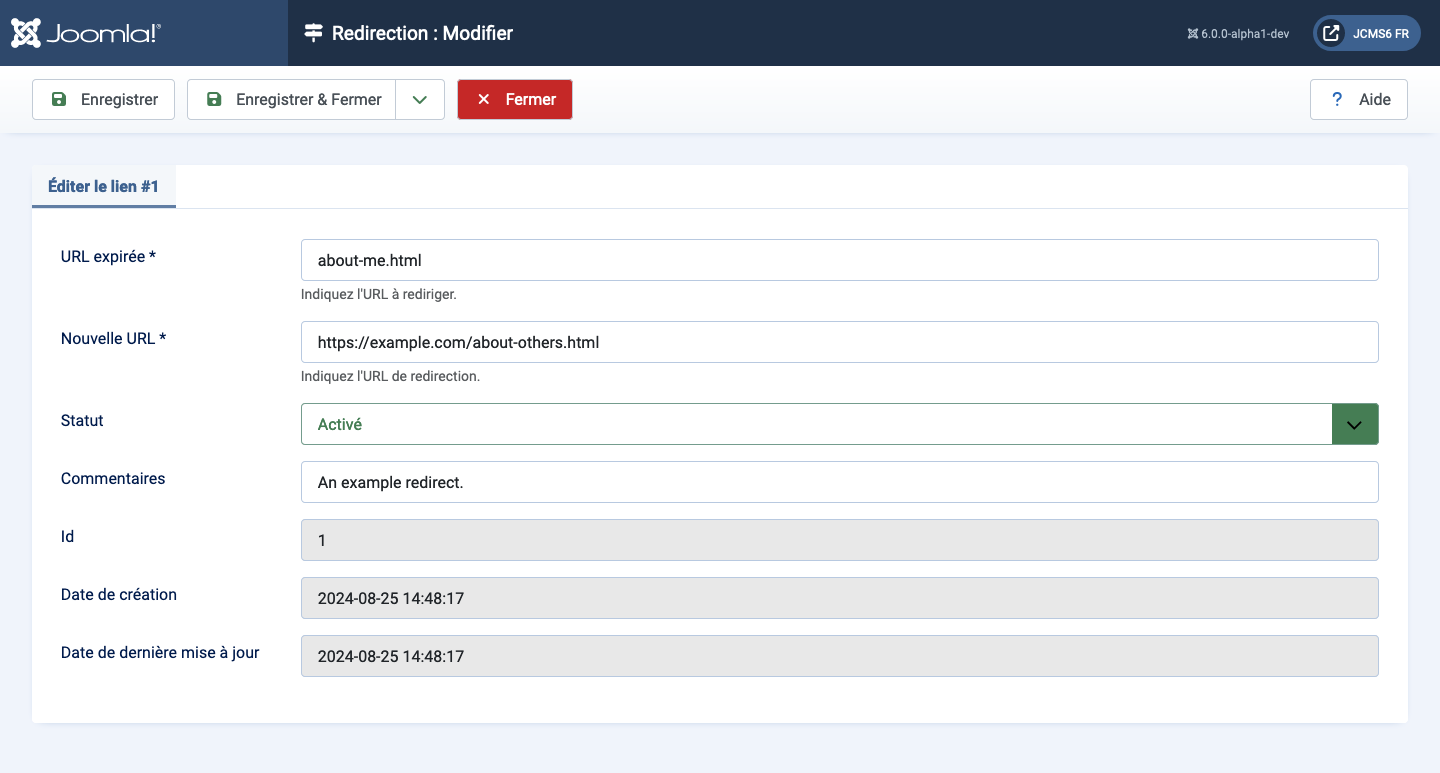The height and width of the screenshot is (773, 1440).
Task: Click the Commentaires text field
Action: pyautogui.click(x=840, y=482)
